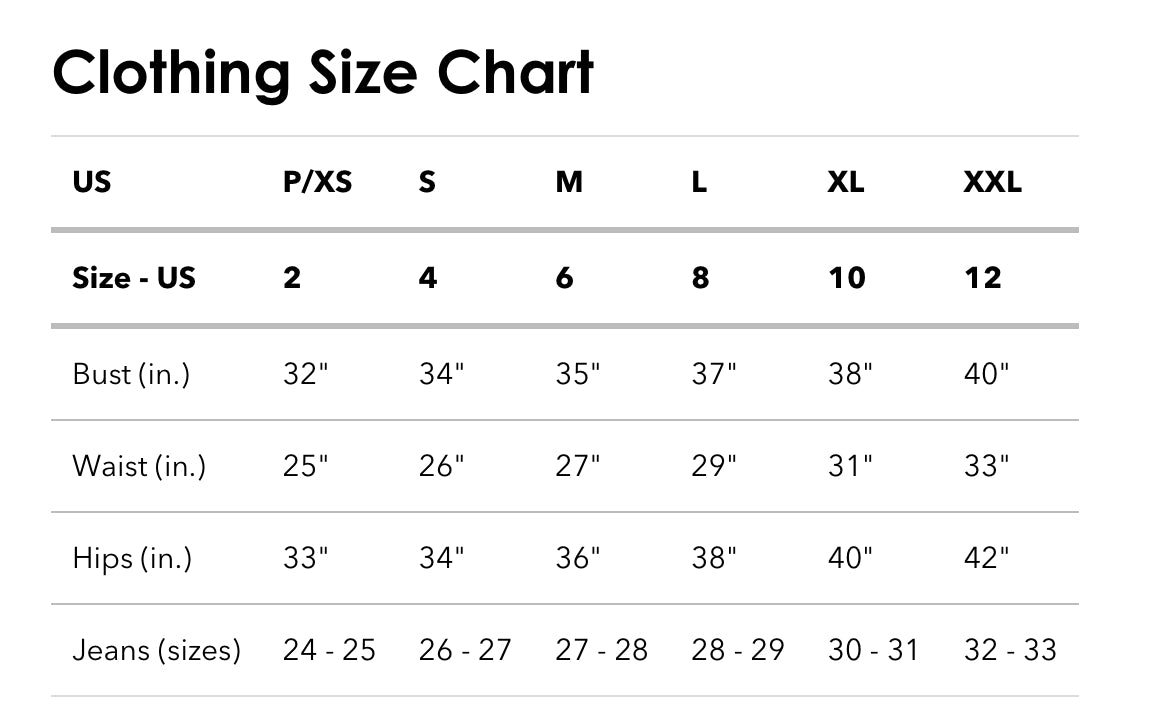
Task: Click US size 12 cell
Action: pyautogui.click(x=982, y=277)
